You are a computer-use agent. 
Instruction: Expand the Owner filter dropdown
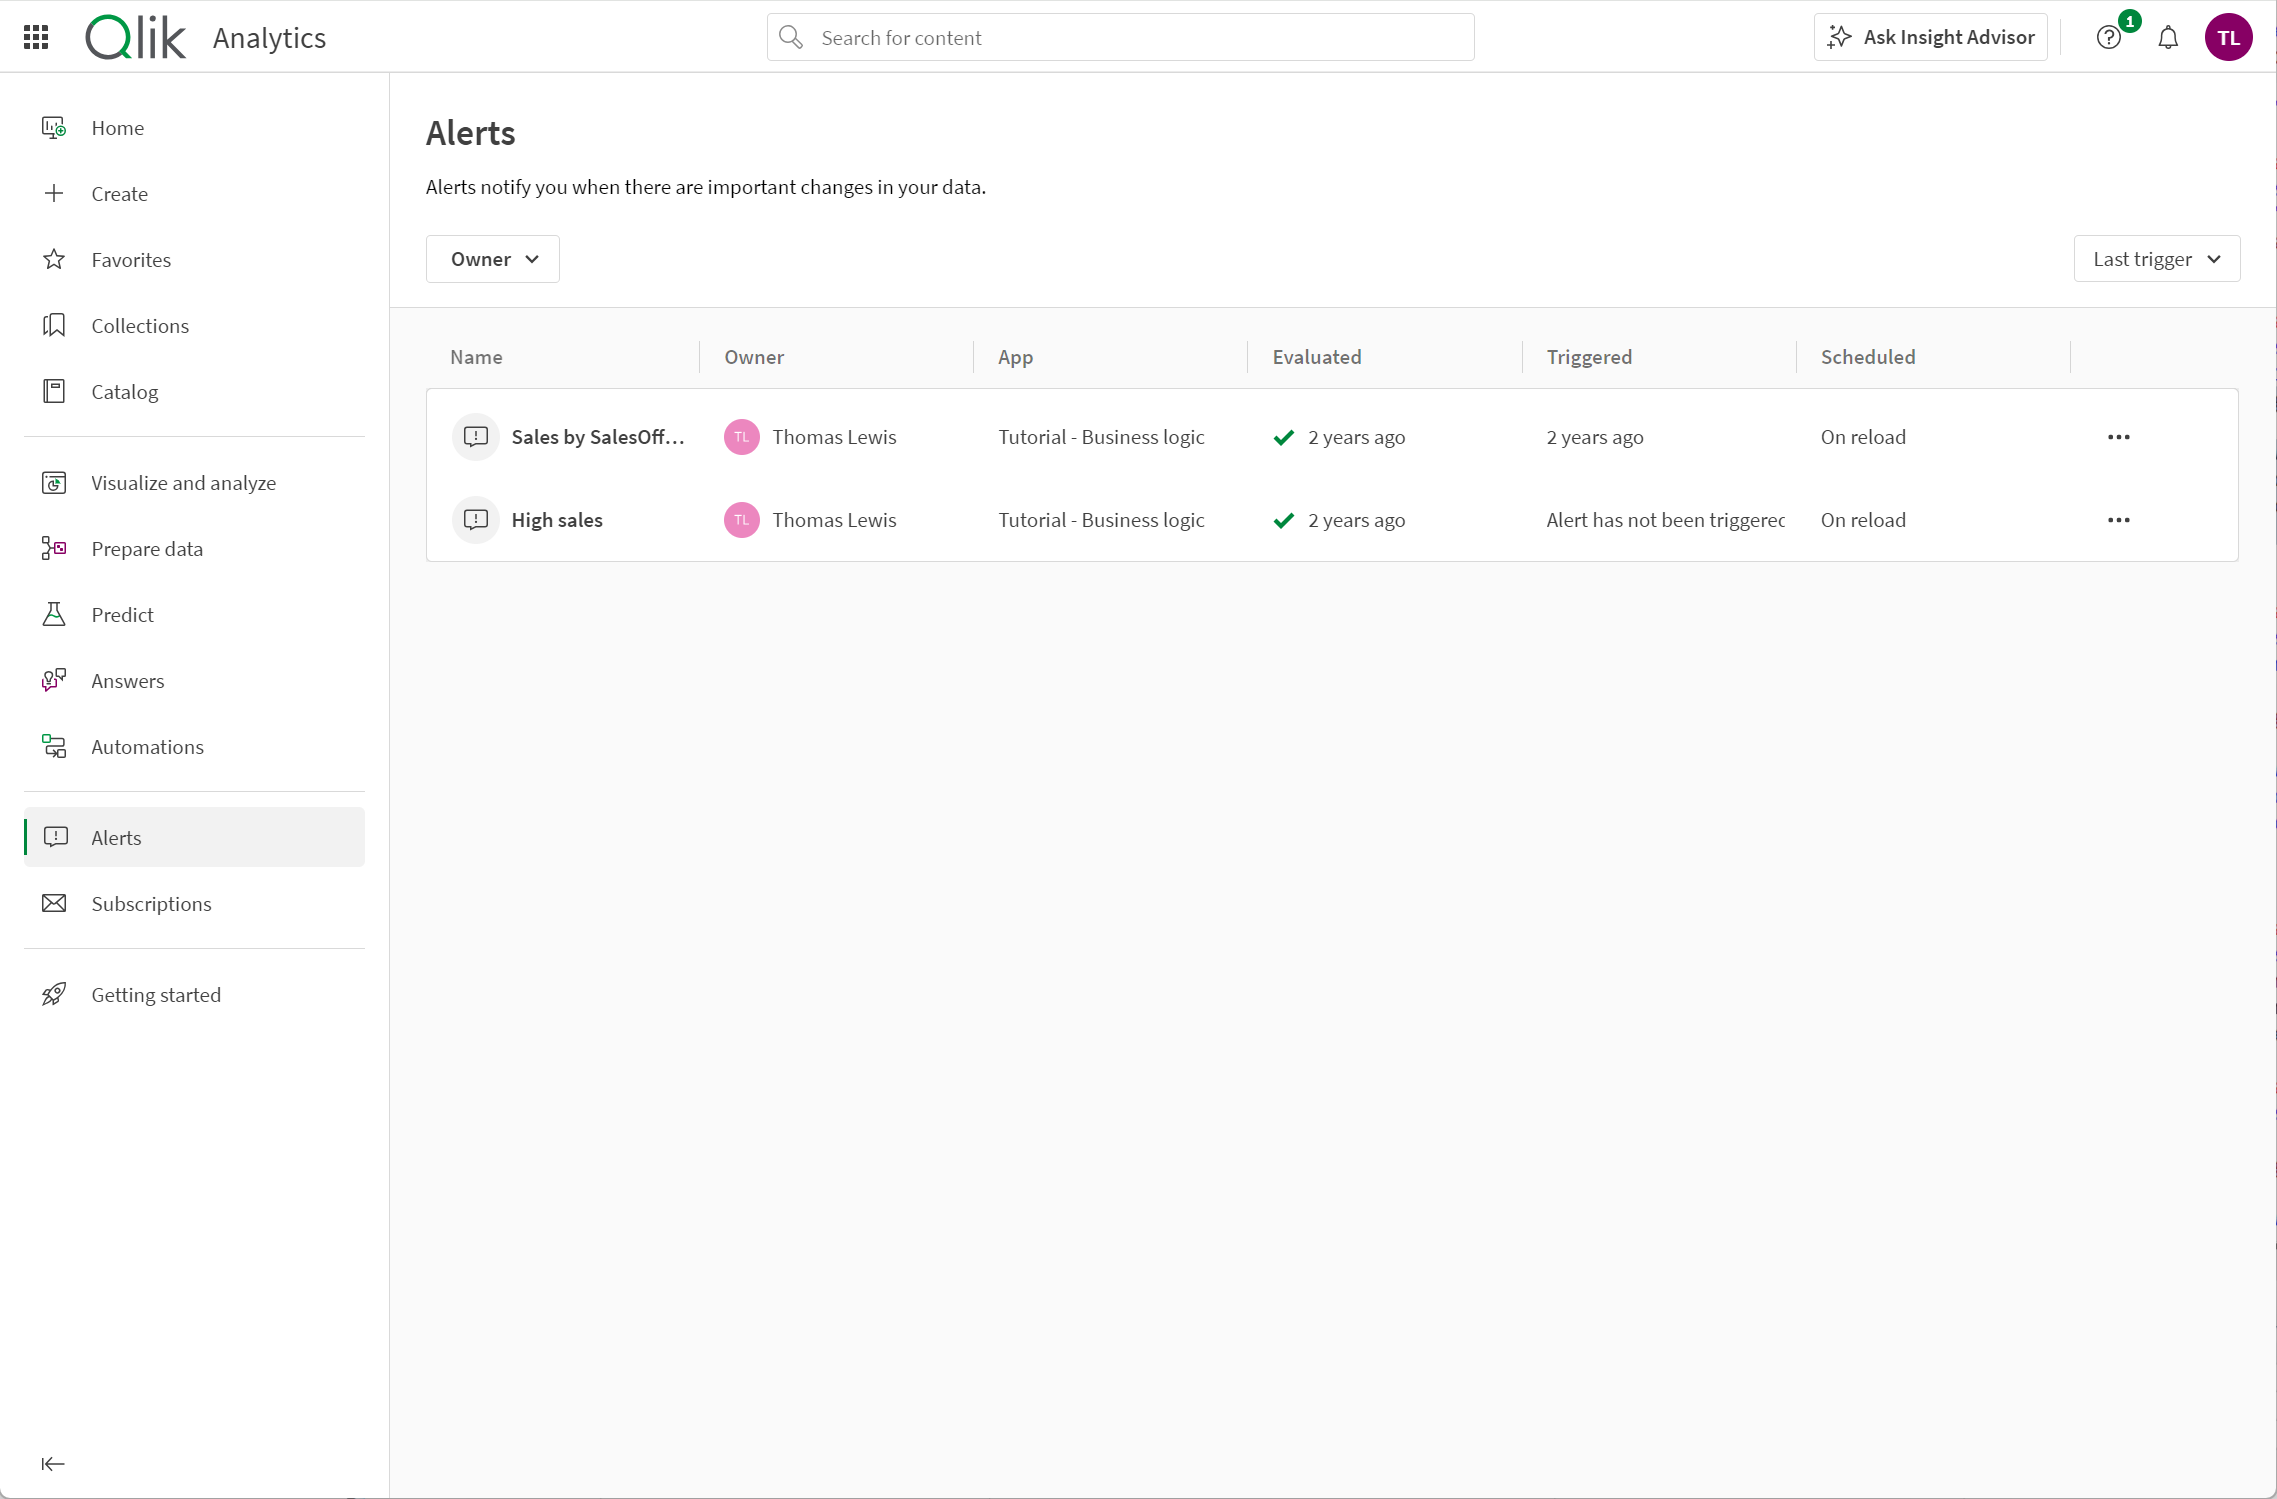click(x=492, y=258)
